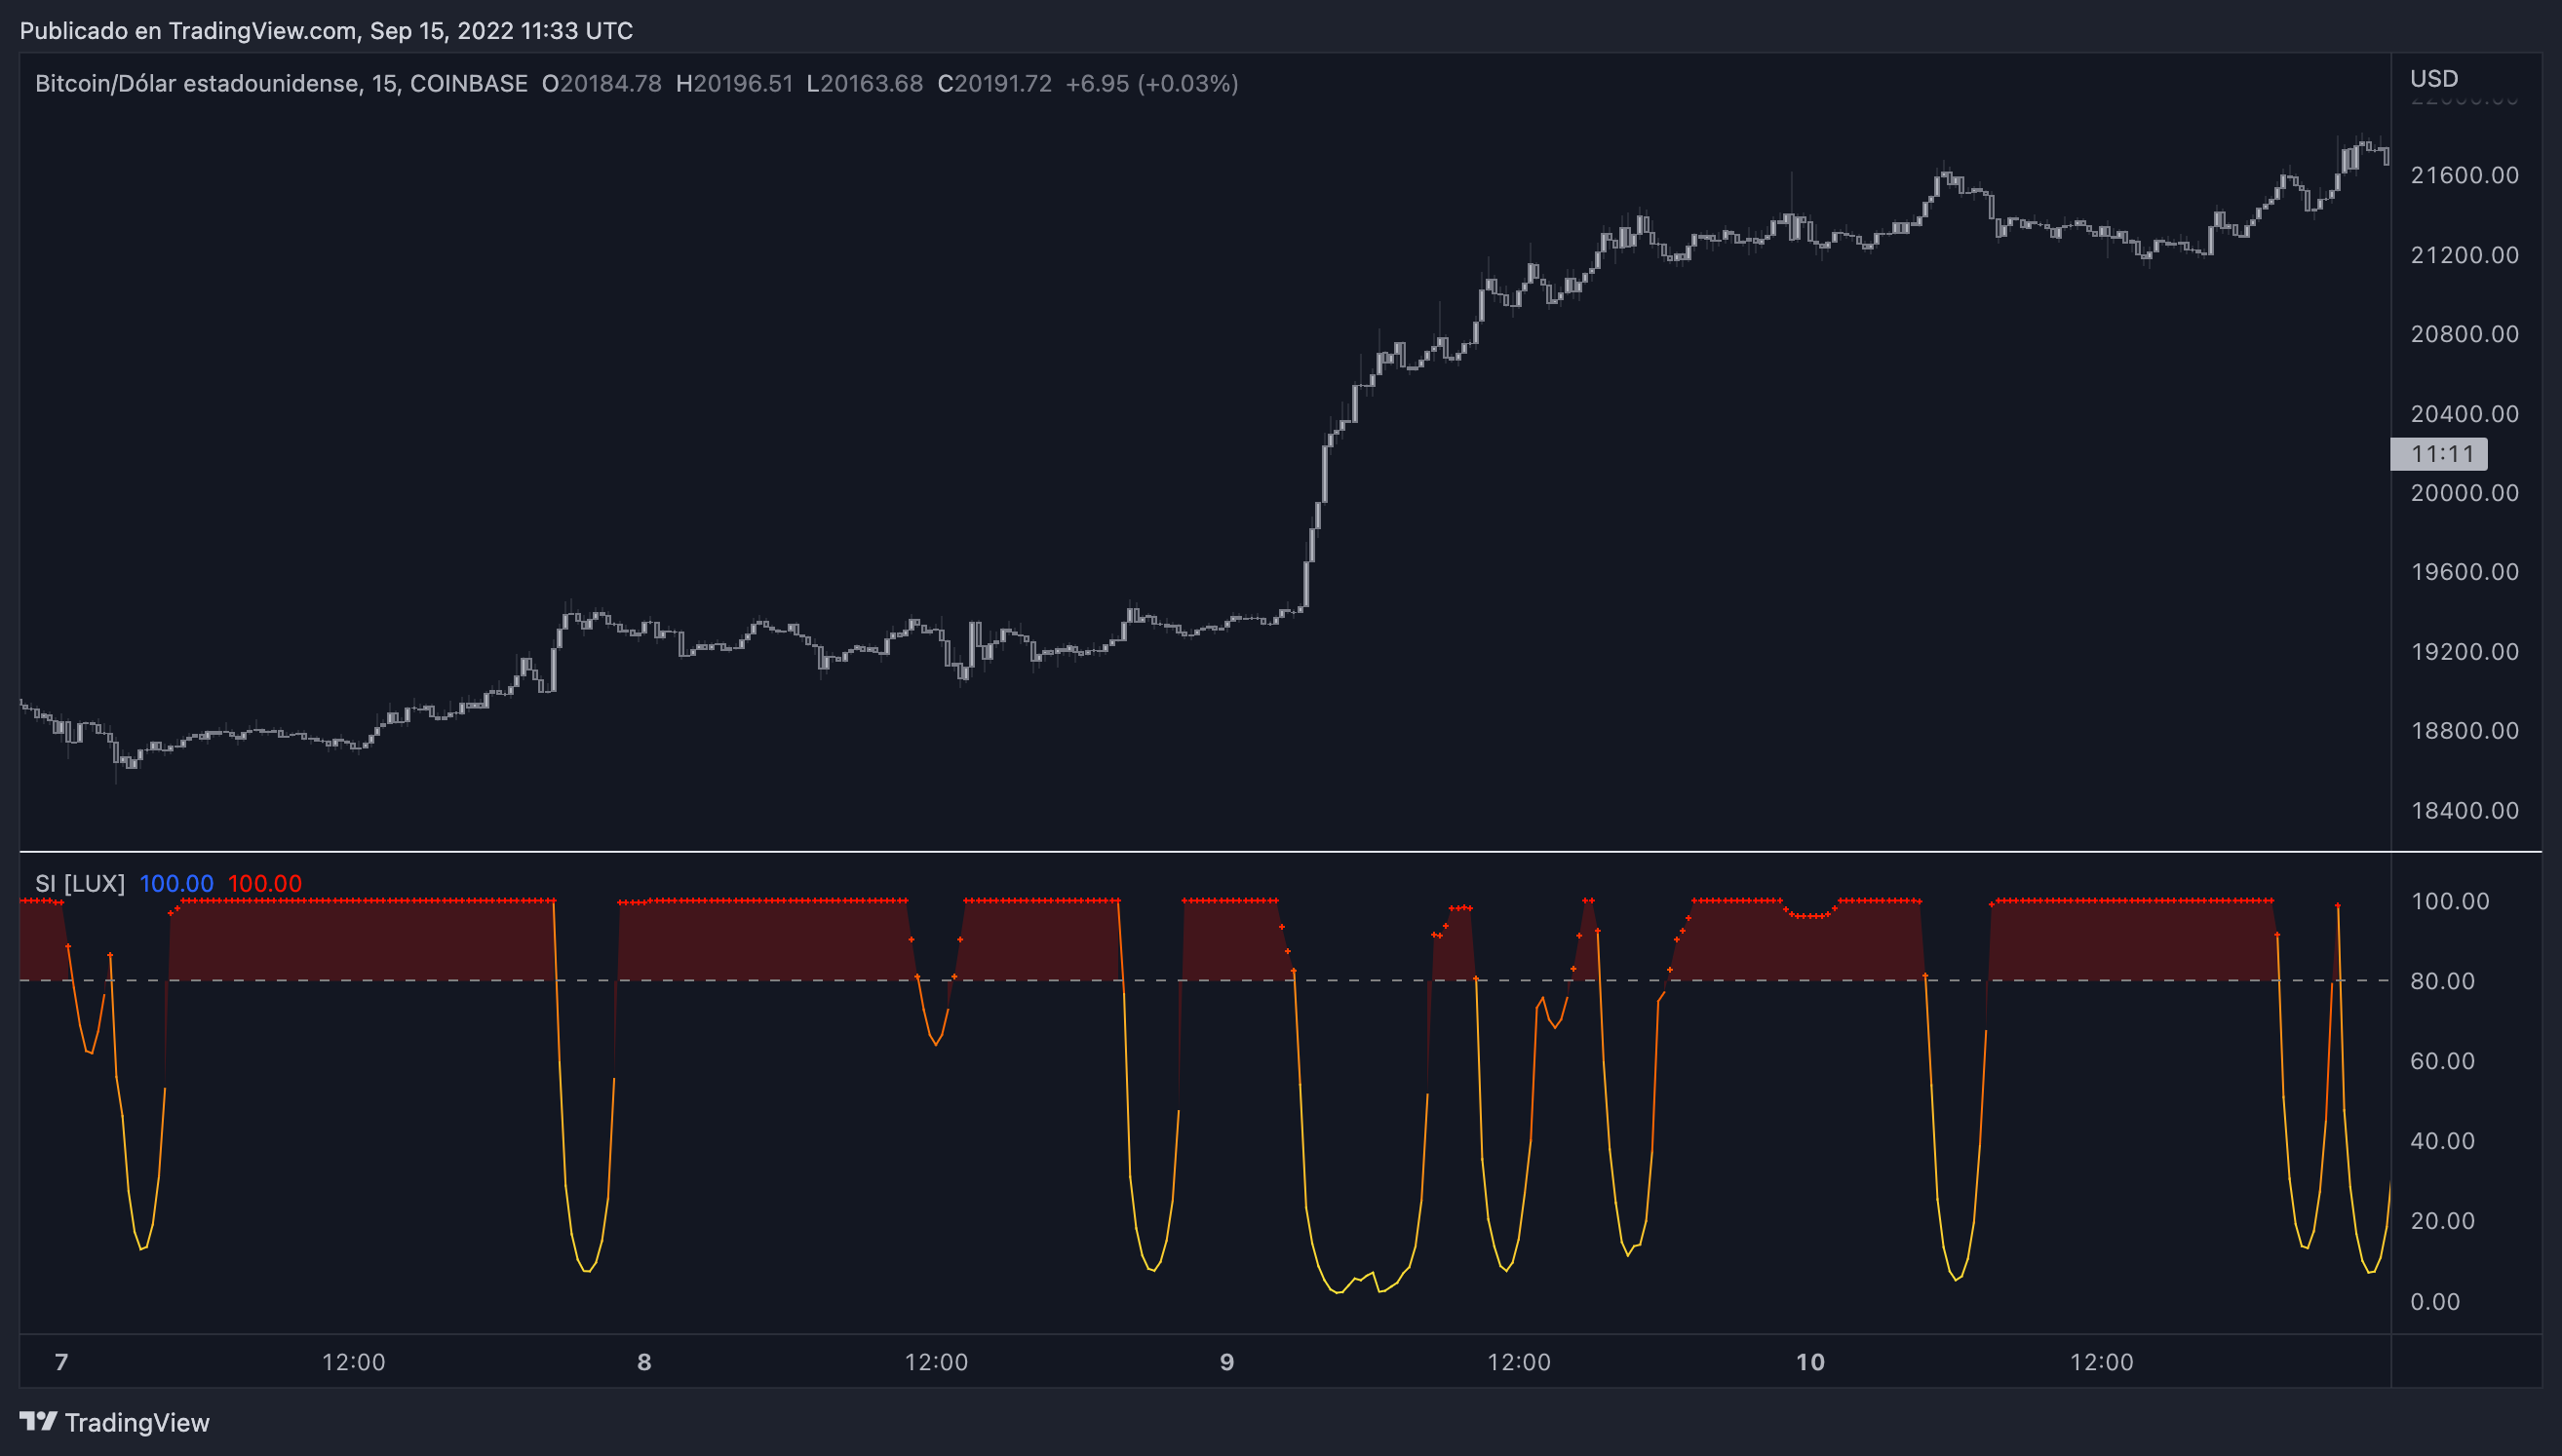The height and width of the screenshot is (1456, 2562).
Task: Click the 19600.00 price axis label
Action: click(x=2464, y=572)
